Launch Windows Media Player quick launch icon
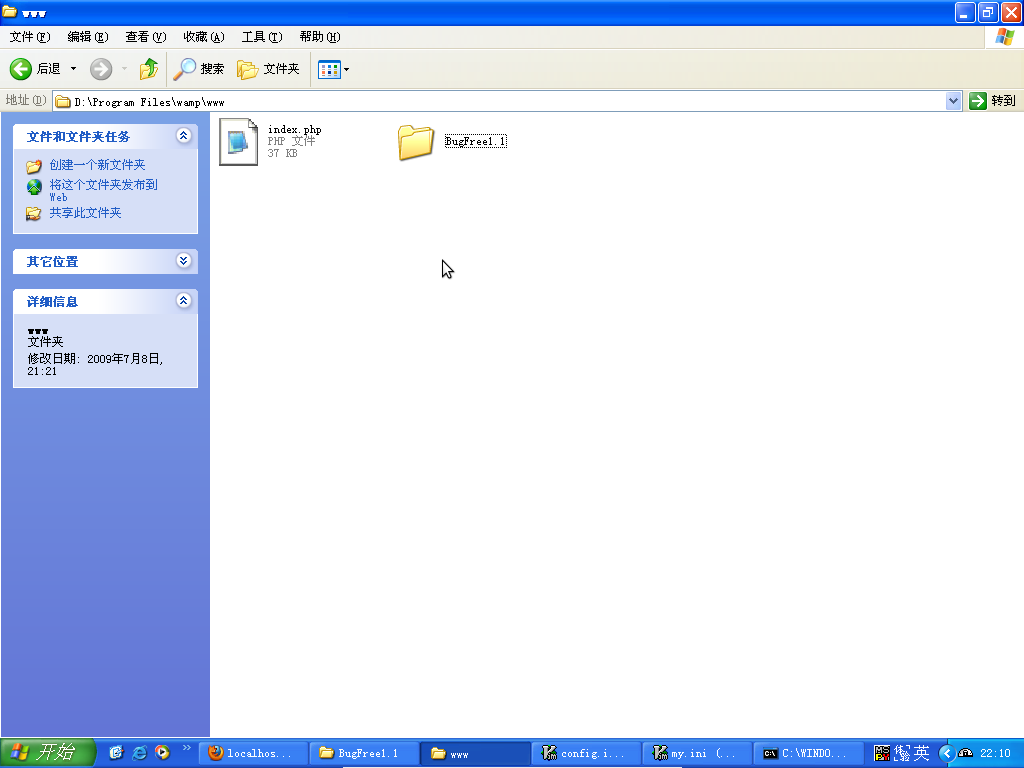 [x=162, y=753]
